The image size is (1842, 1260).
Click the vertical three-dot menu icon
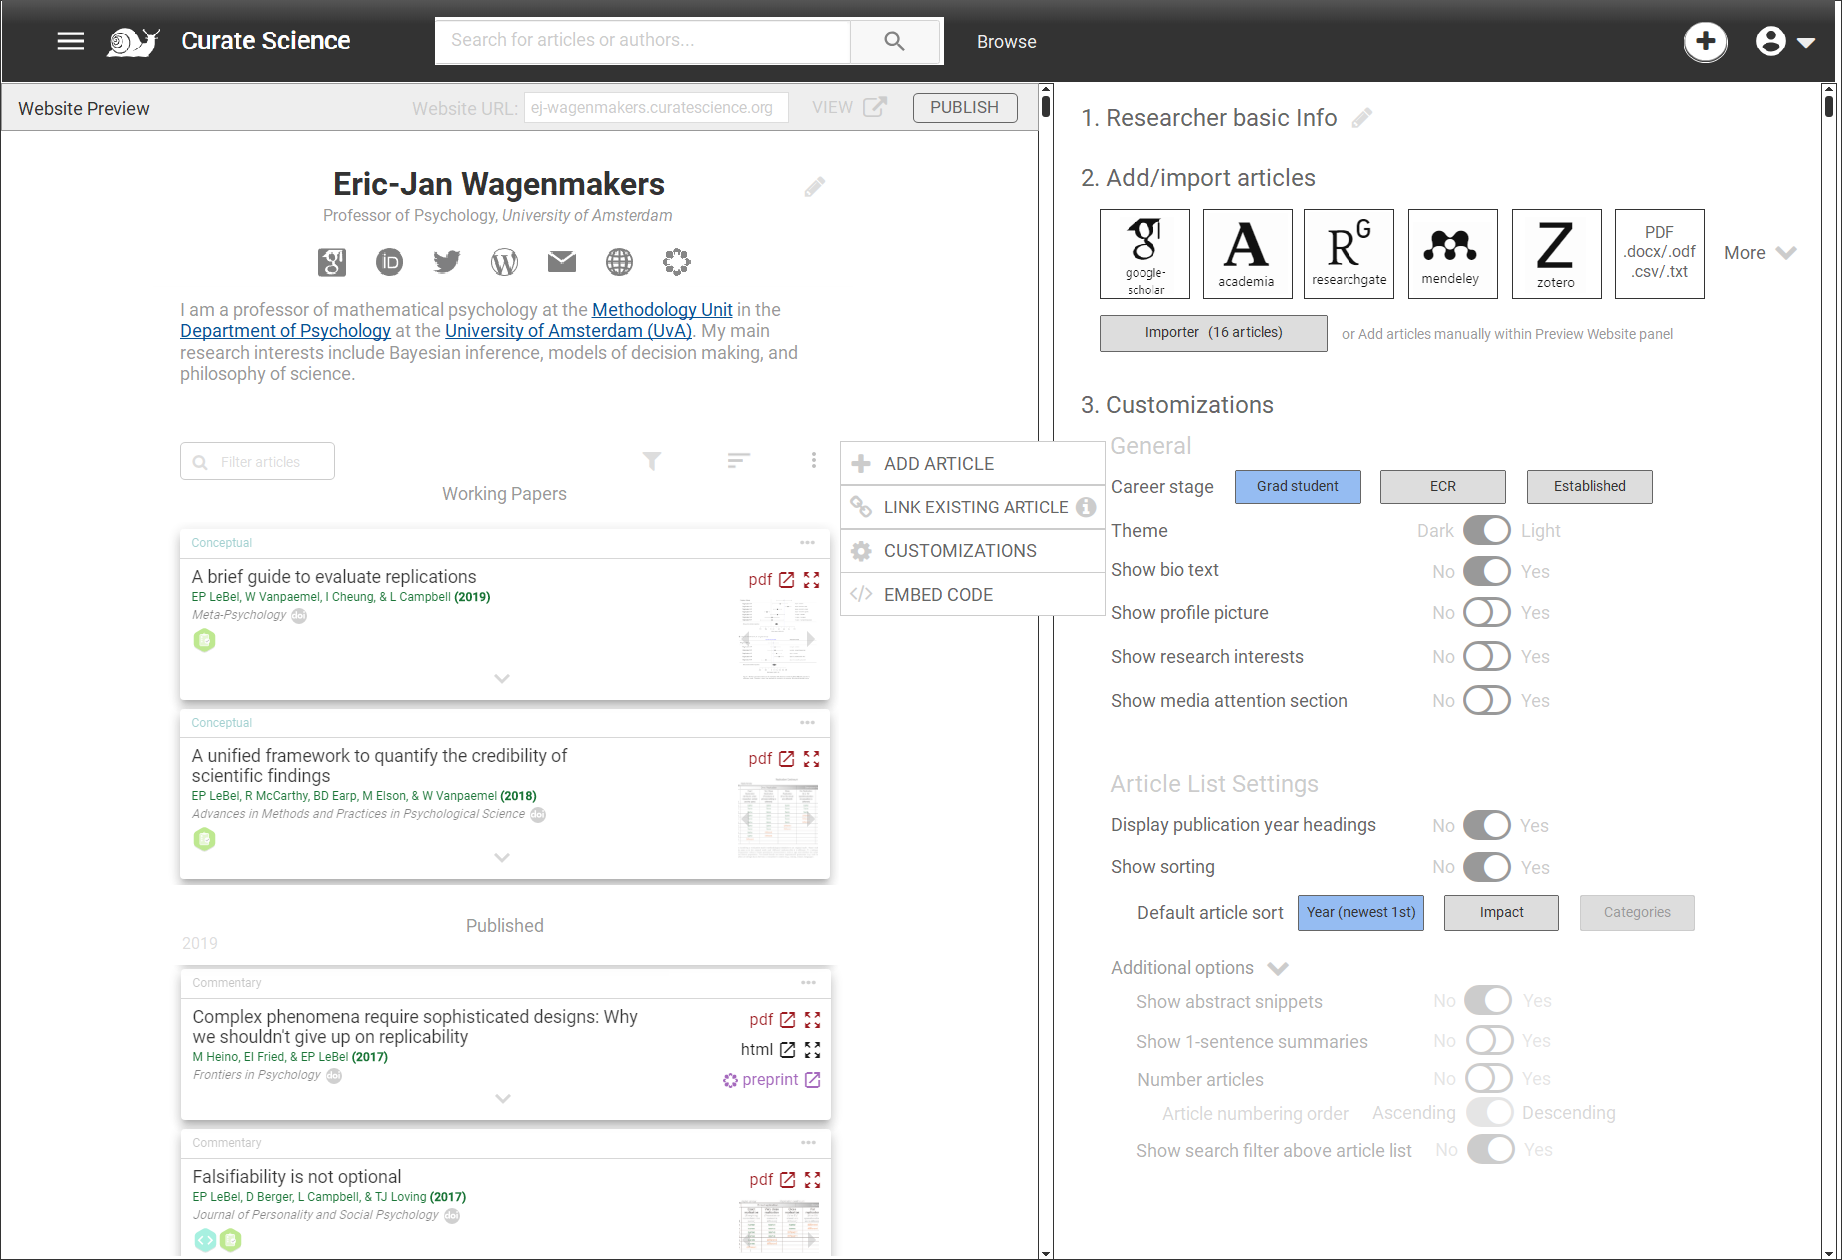coord(814,460)
